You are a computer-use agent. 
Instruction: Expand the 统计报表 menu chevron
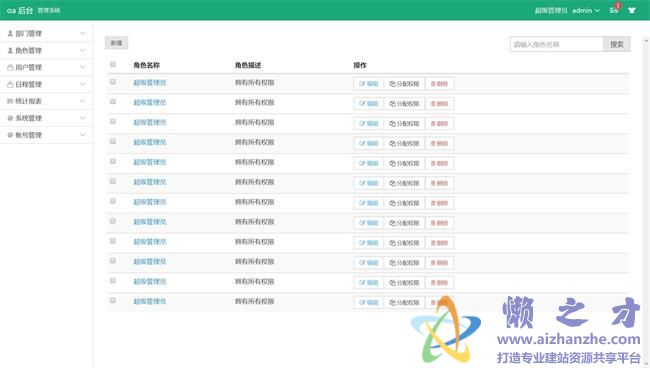[x=82, y=101]
